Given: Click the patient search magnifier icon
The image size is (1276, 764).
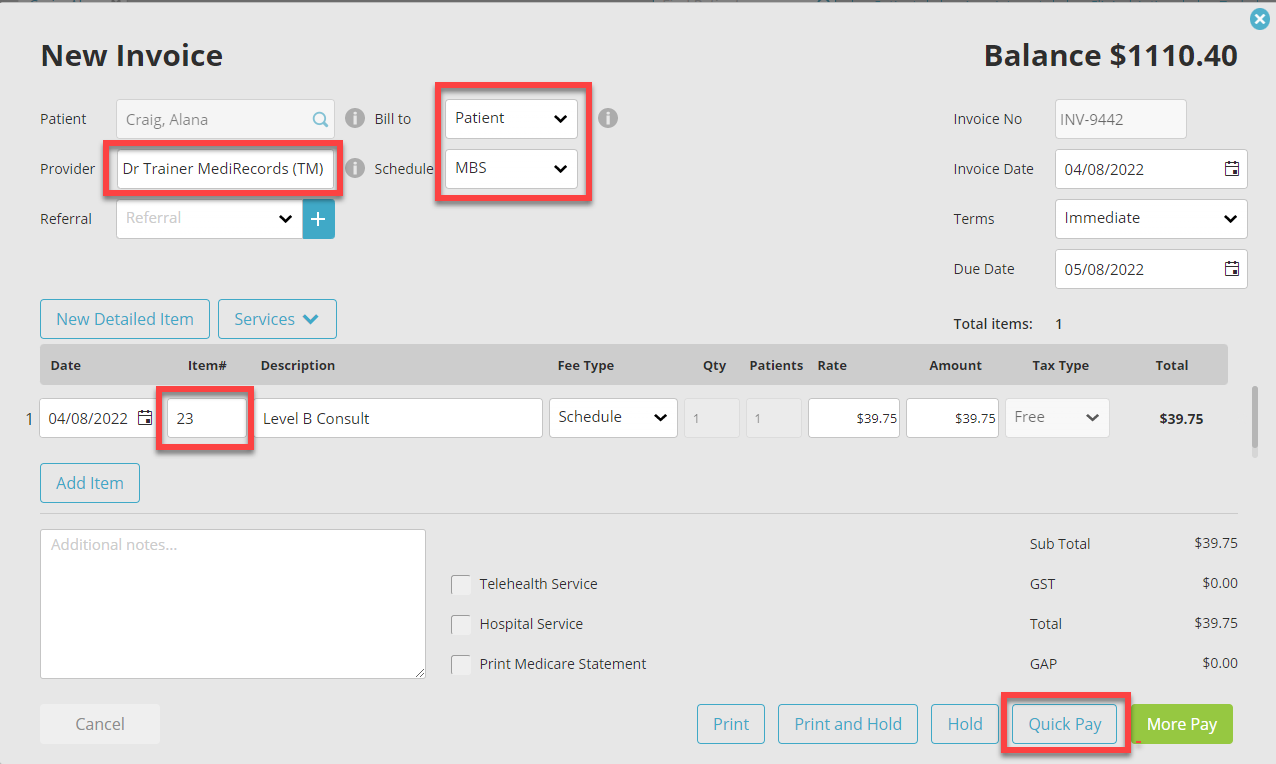Looking at the screenshot, I should tap(320, 119).
